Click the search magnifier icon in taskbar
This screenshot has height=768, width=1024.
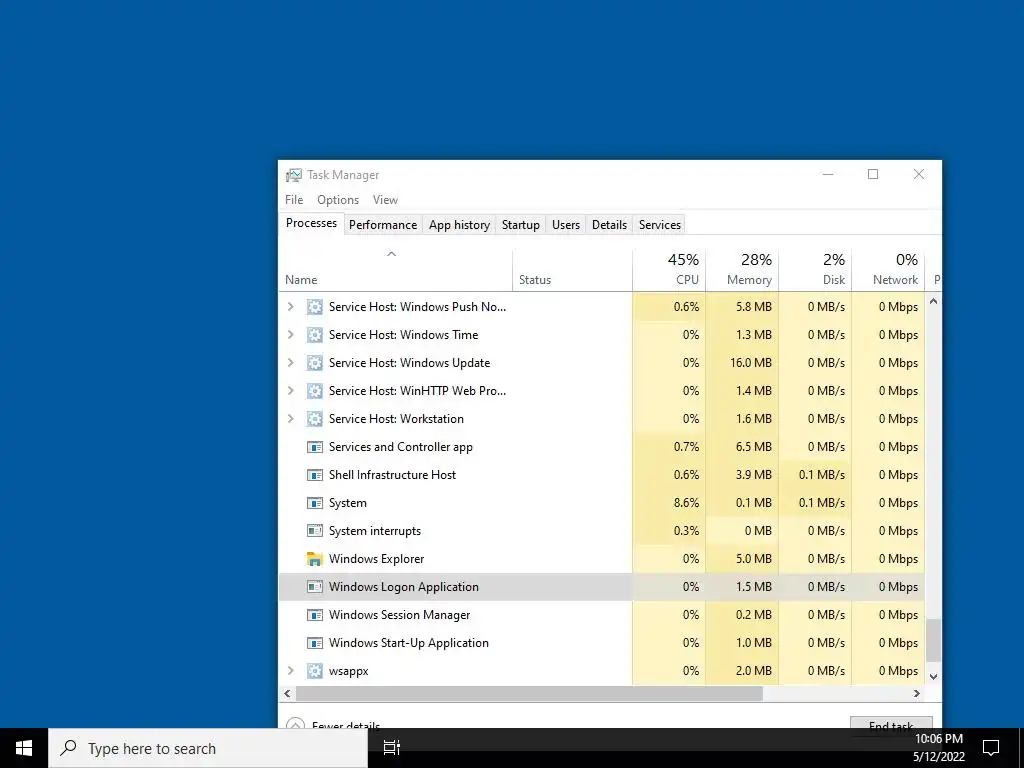point(68,748)
